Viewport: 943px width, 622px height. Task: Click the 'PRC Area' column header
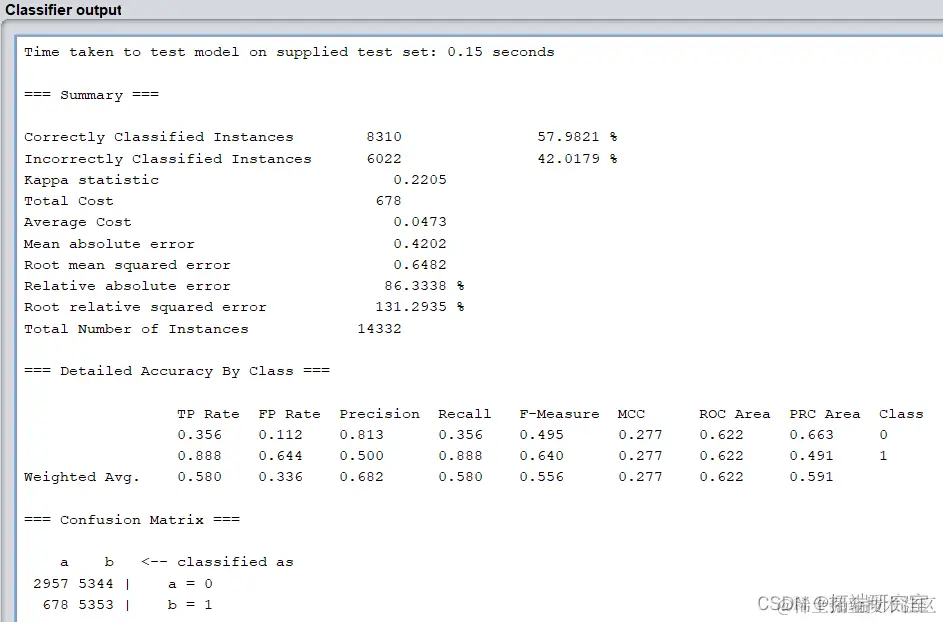point(825,414)
